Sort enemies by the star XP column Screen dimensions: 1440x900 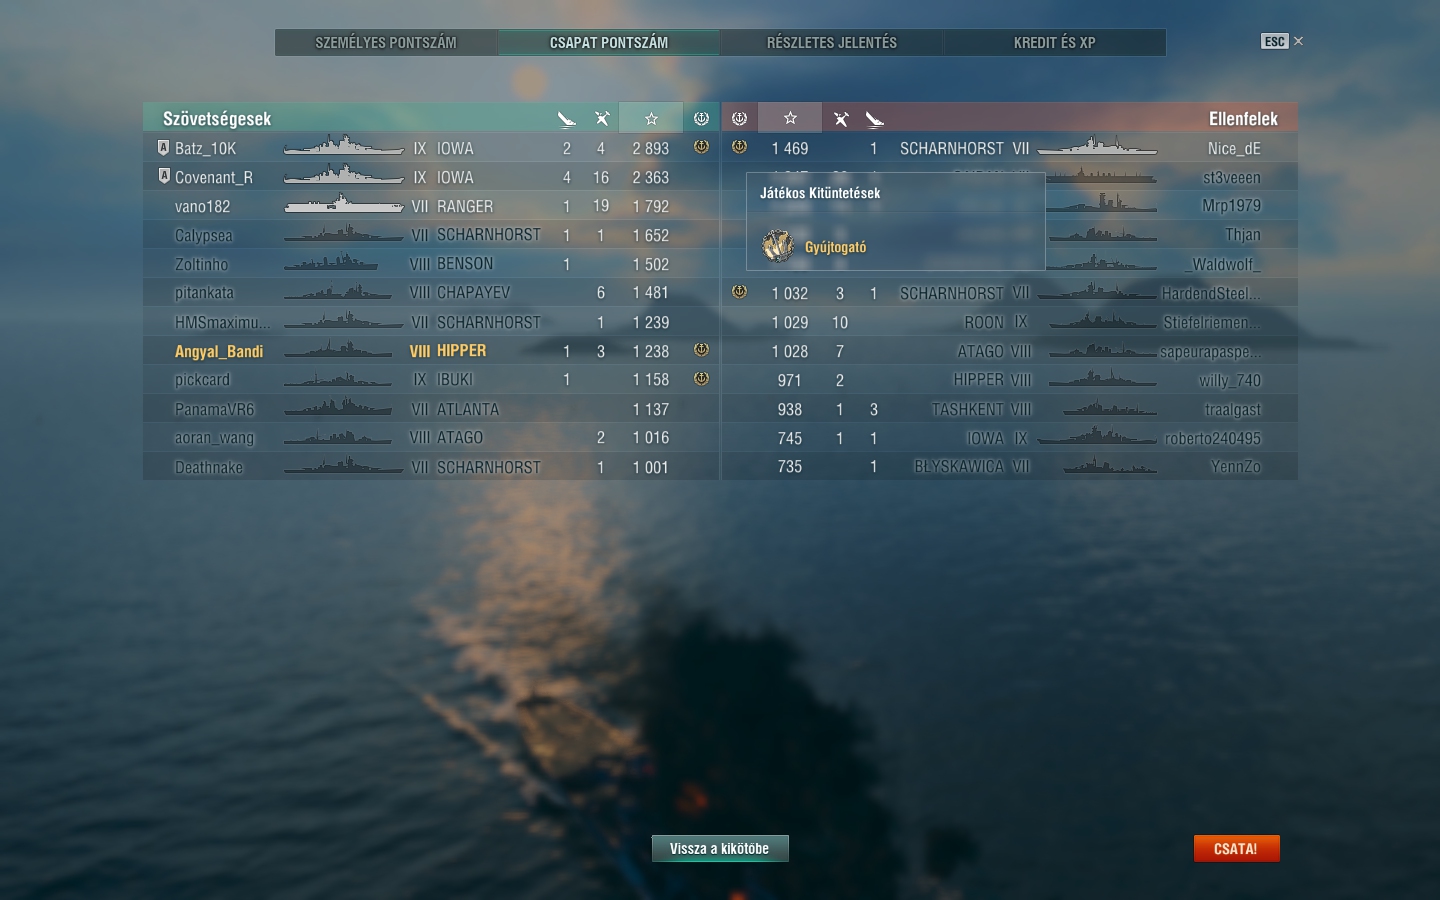790,118
